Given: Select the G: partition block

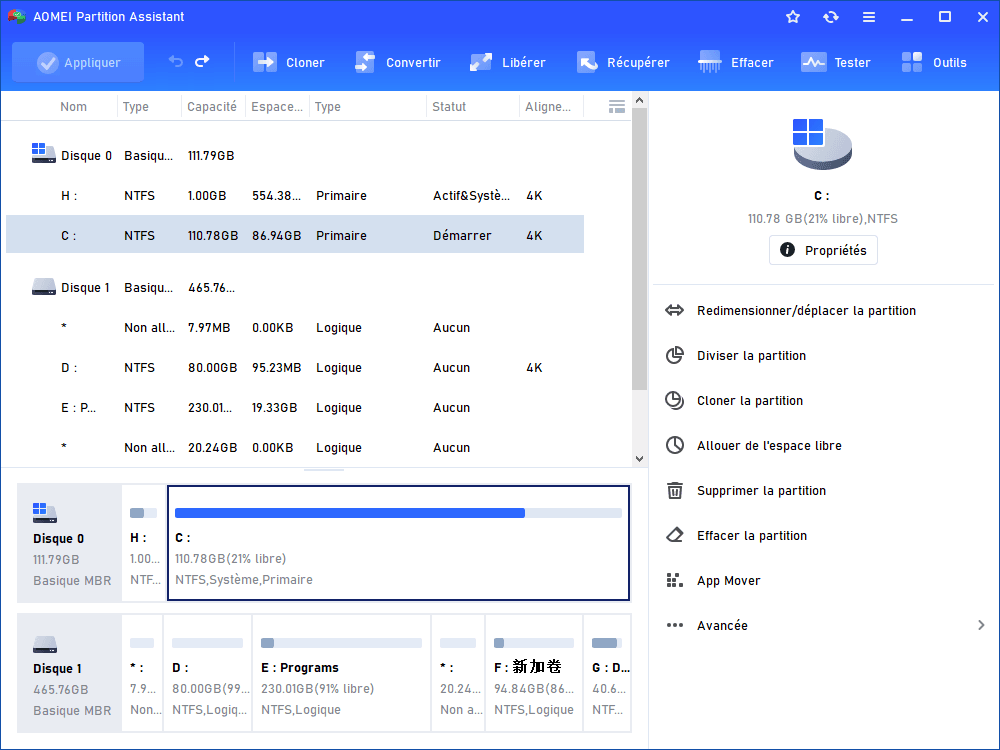Looking at the screenshot, I should pos(607,673).
